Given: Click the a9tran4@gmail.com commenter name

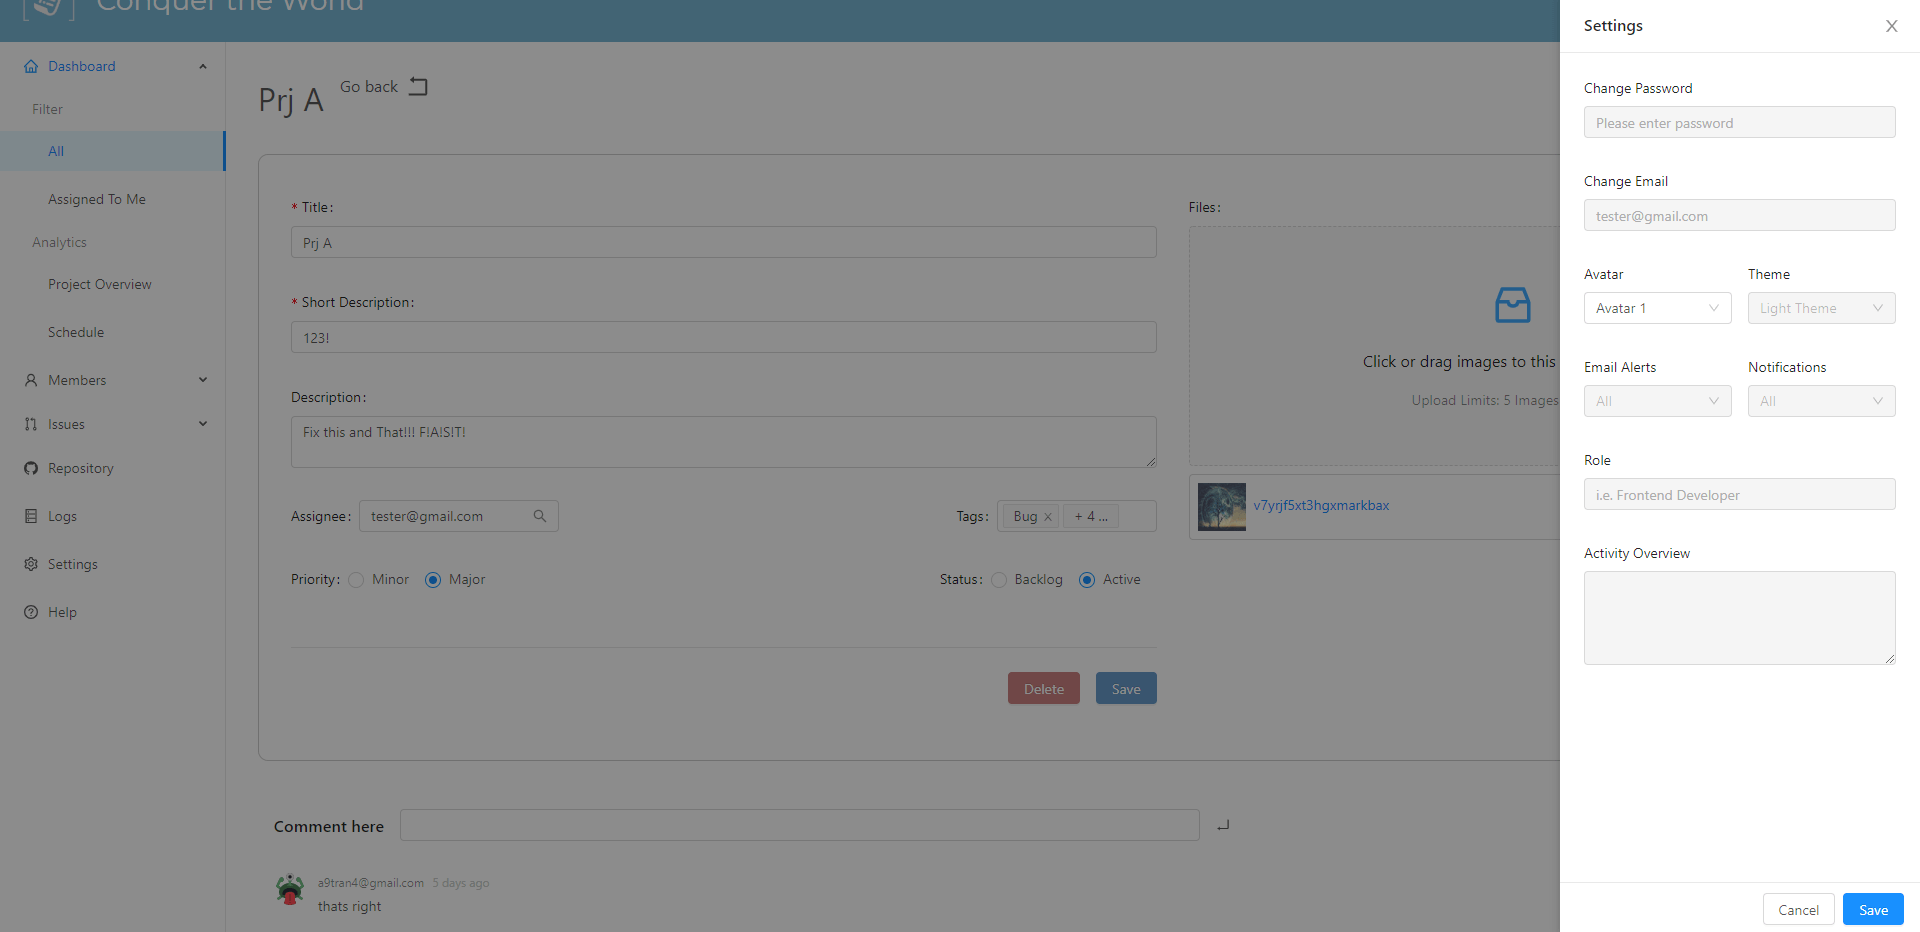Looking at the screenshot, I should [x=371, y=883].
